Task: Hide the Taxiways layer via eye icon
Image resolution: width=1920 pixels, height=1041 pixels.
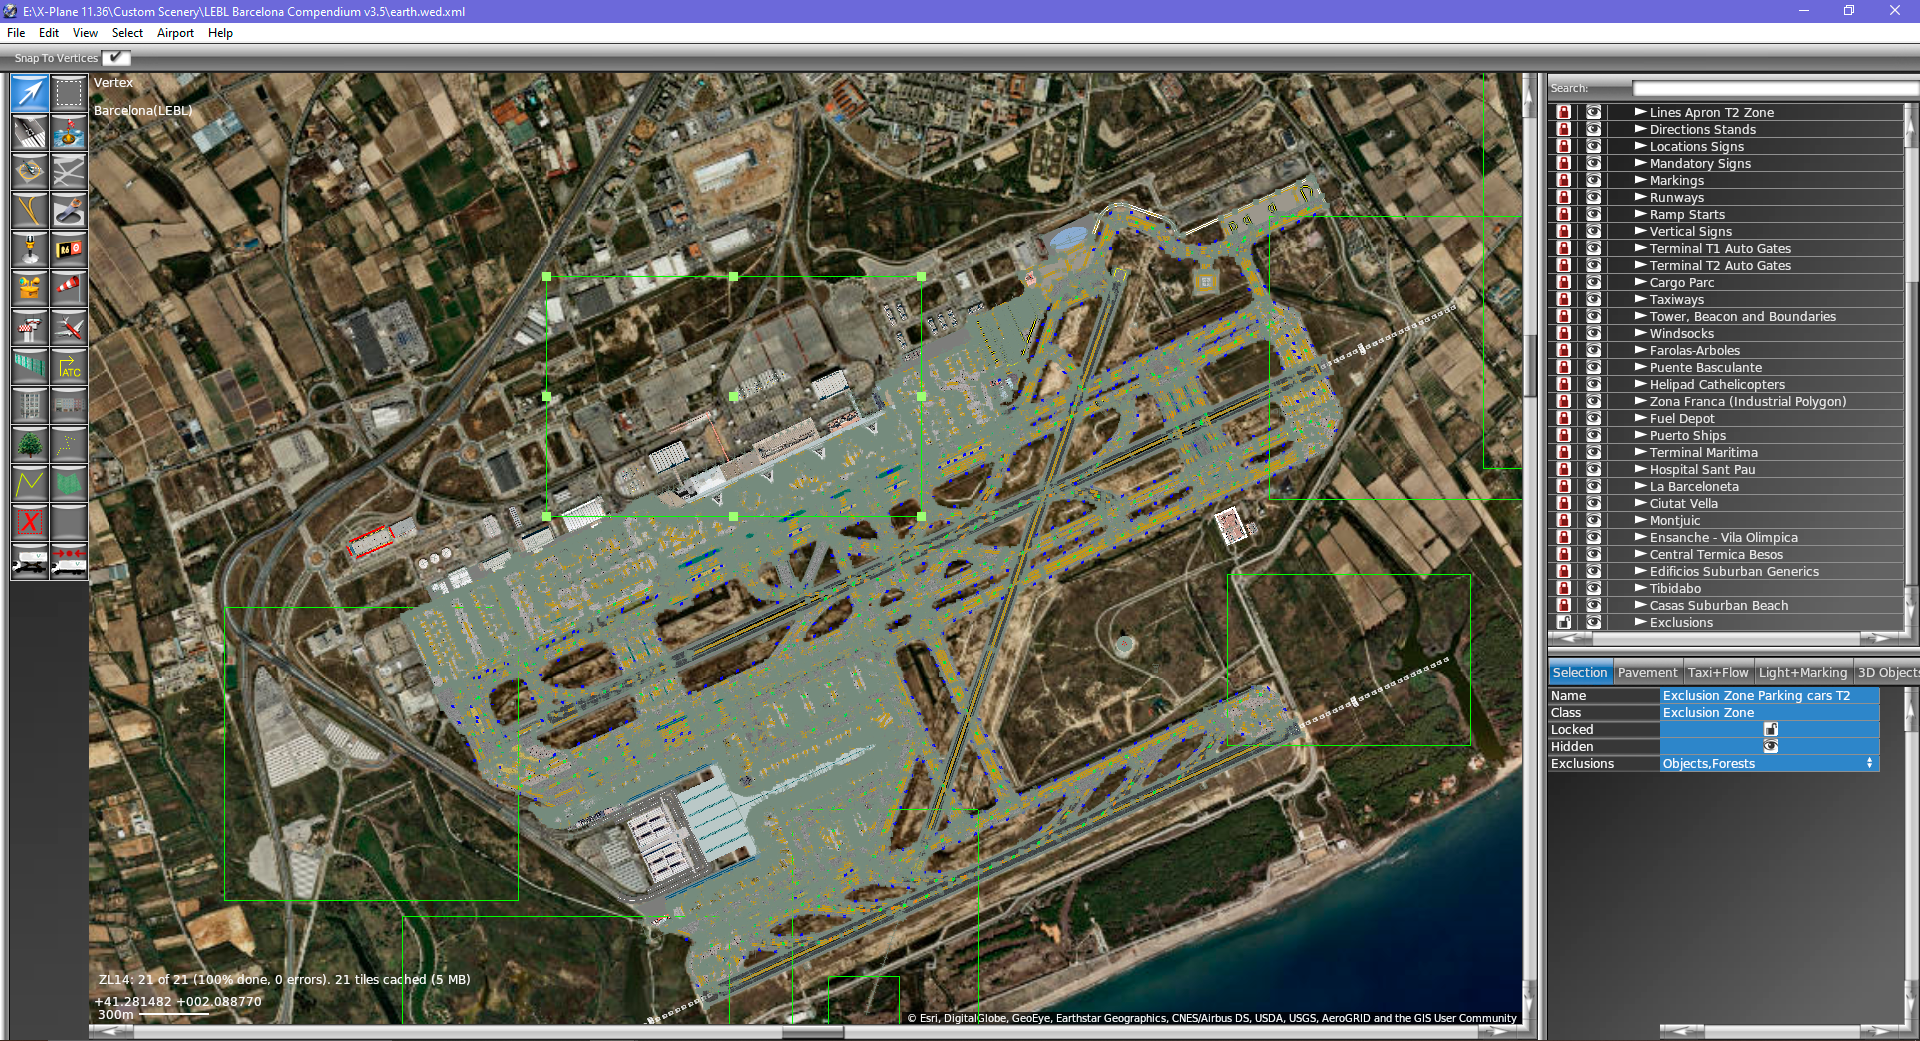Action: click(1593, 299)
